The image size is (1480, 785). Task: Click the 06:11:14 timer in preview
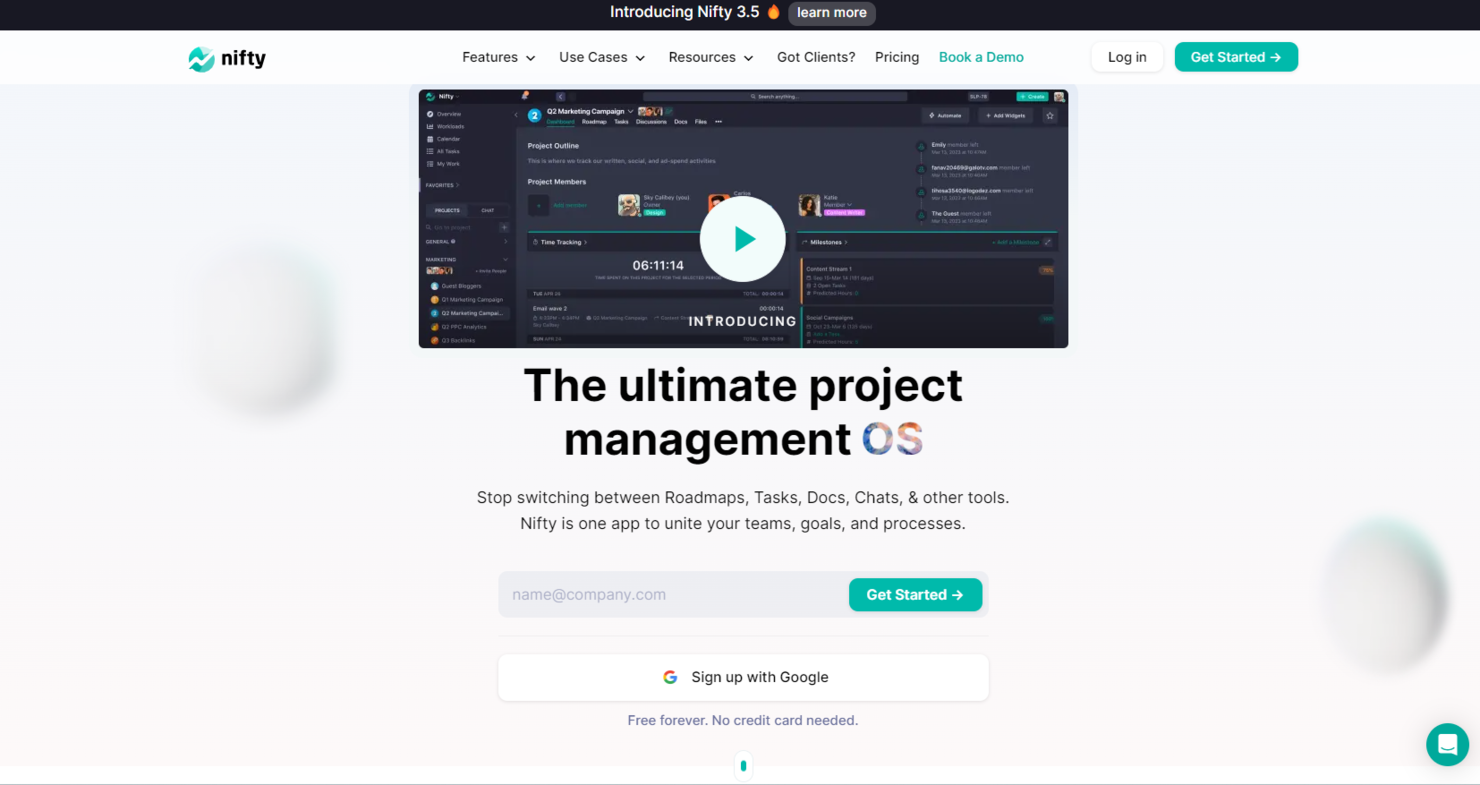coord(658,266)
